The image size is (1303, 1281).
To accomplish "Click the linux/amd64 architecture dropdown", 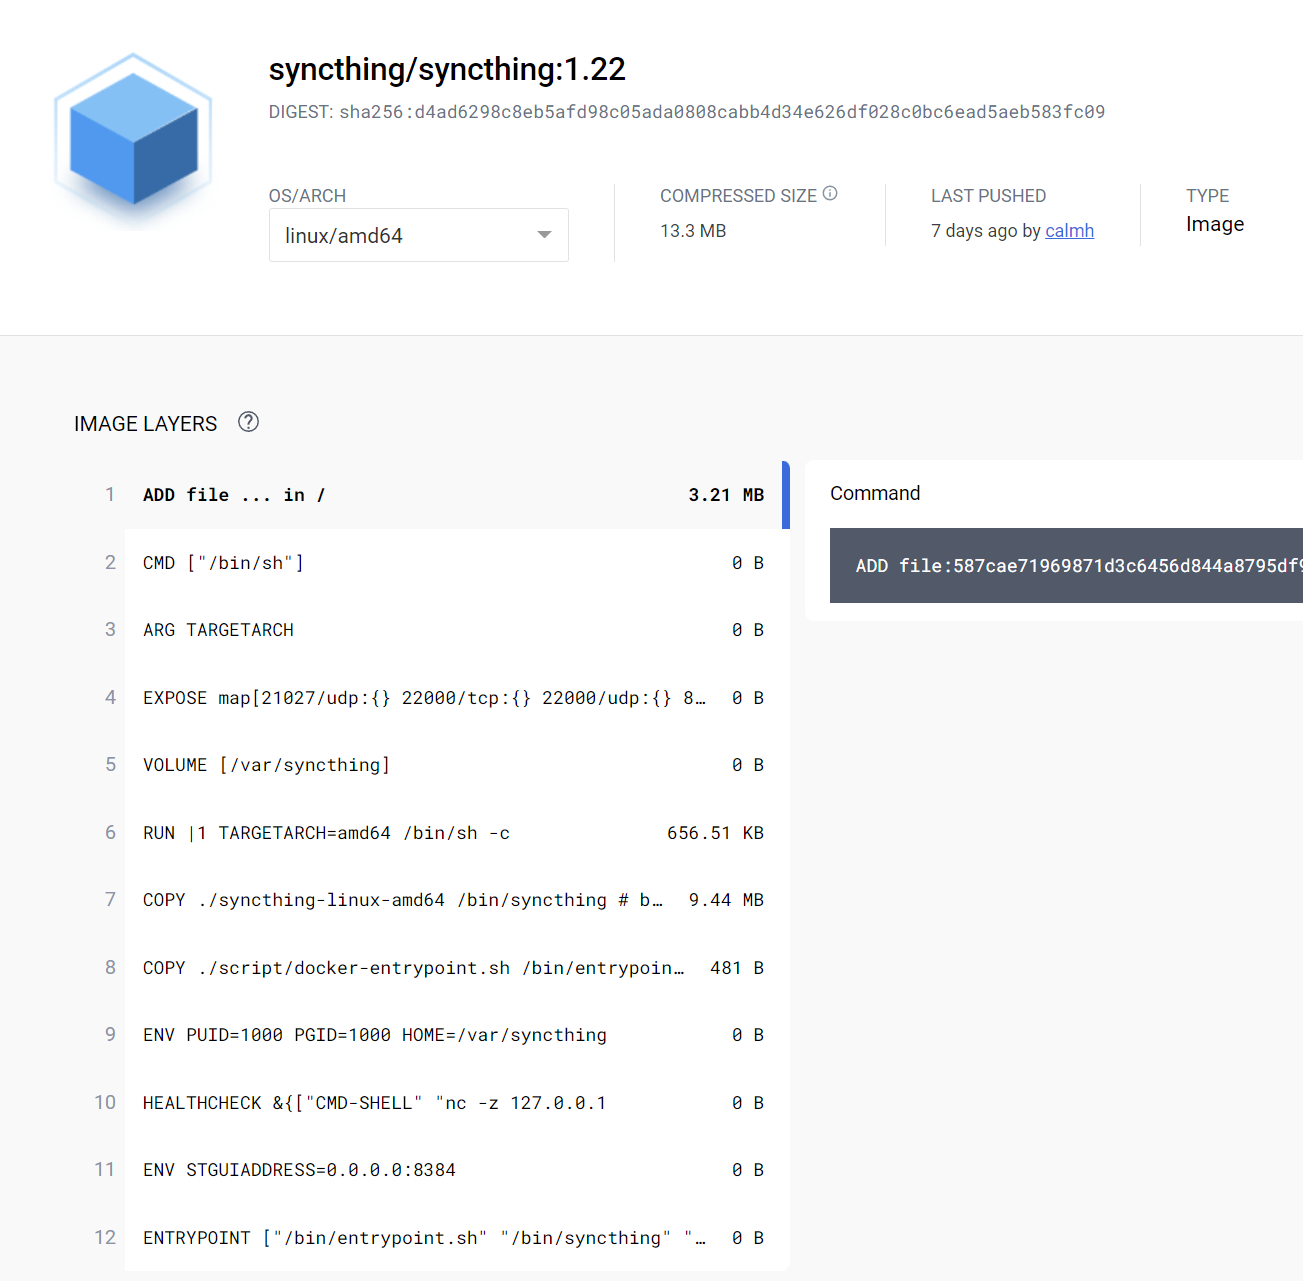I will tap(418, 235).
